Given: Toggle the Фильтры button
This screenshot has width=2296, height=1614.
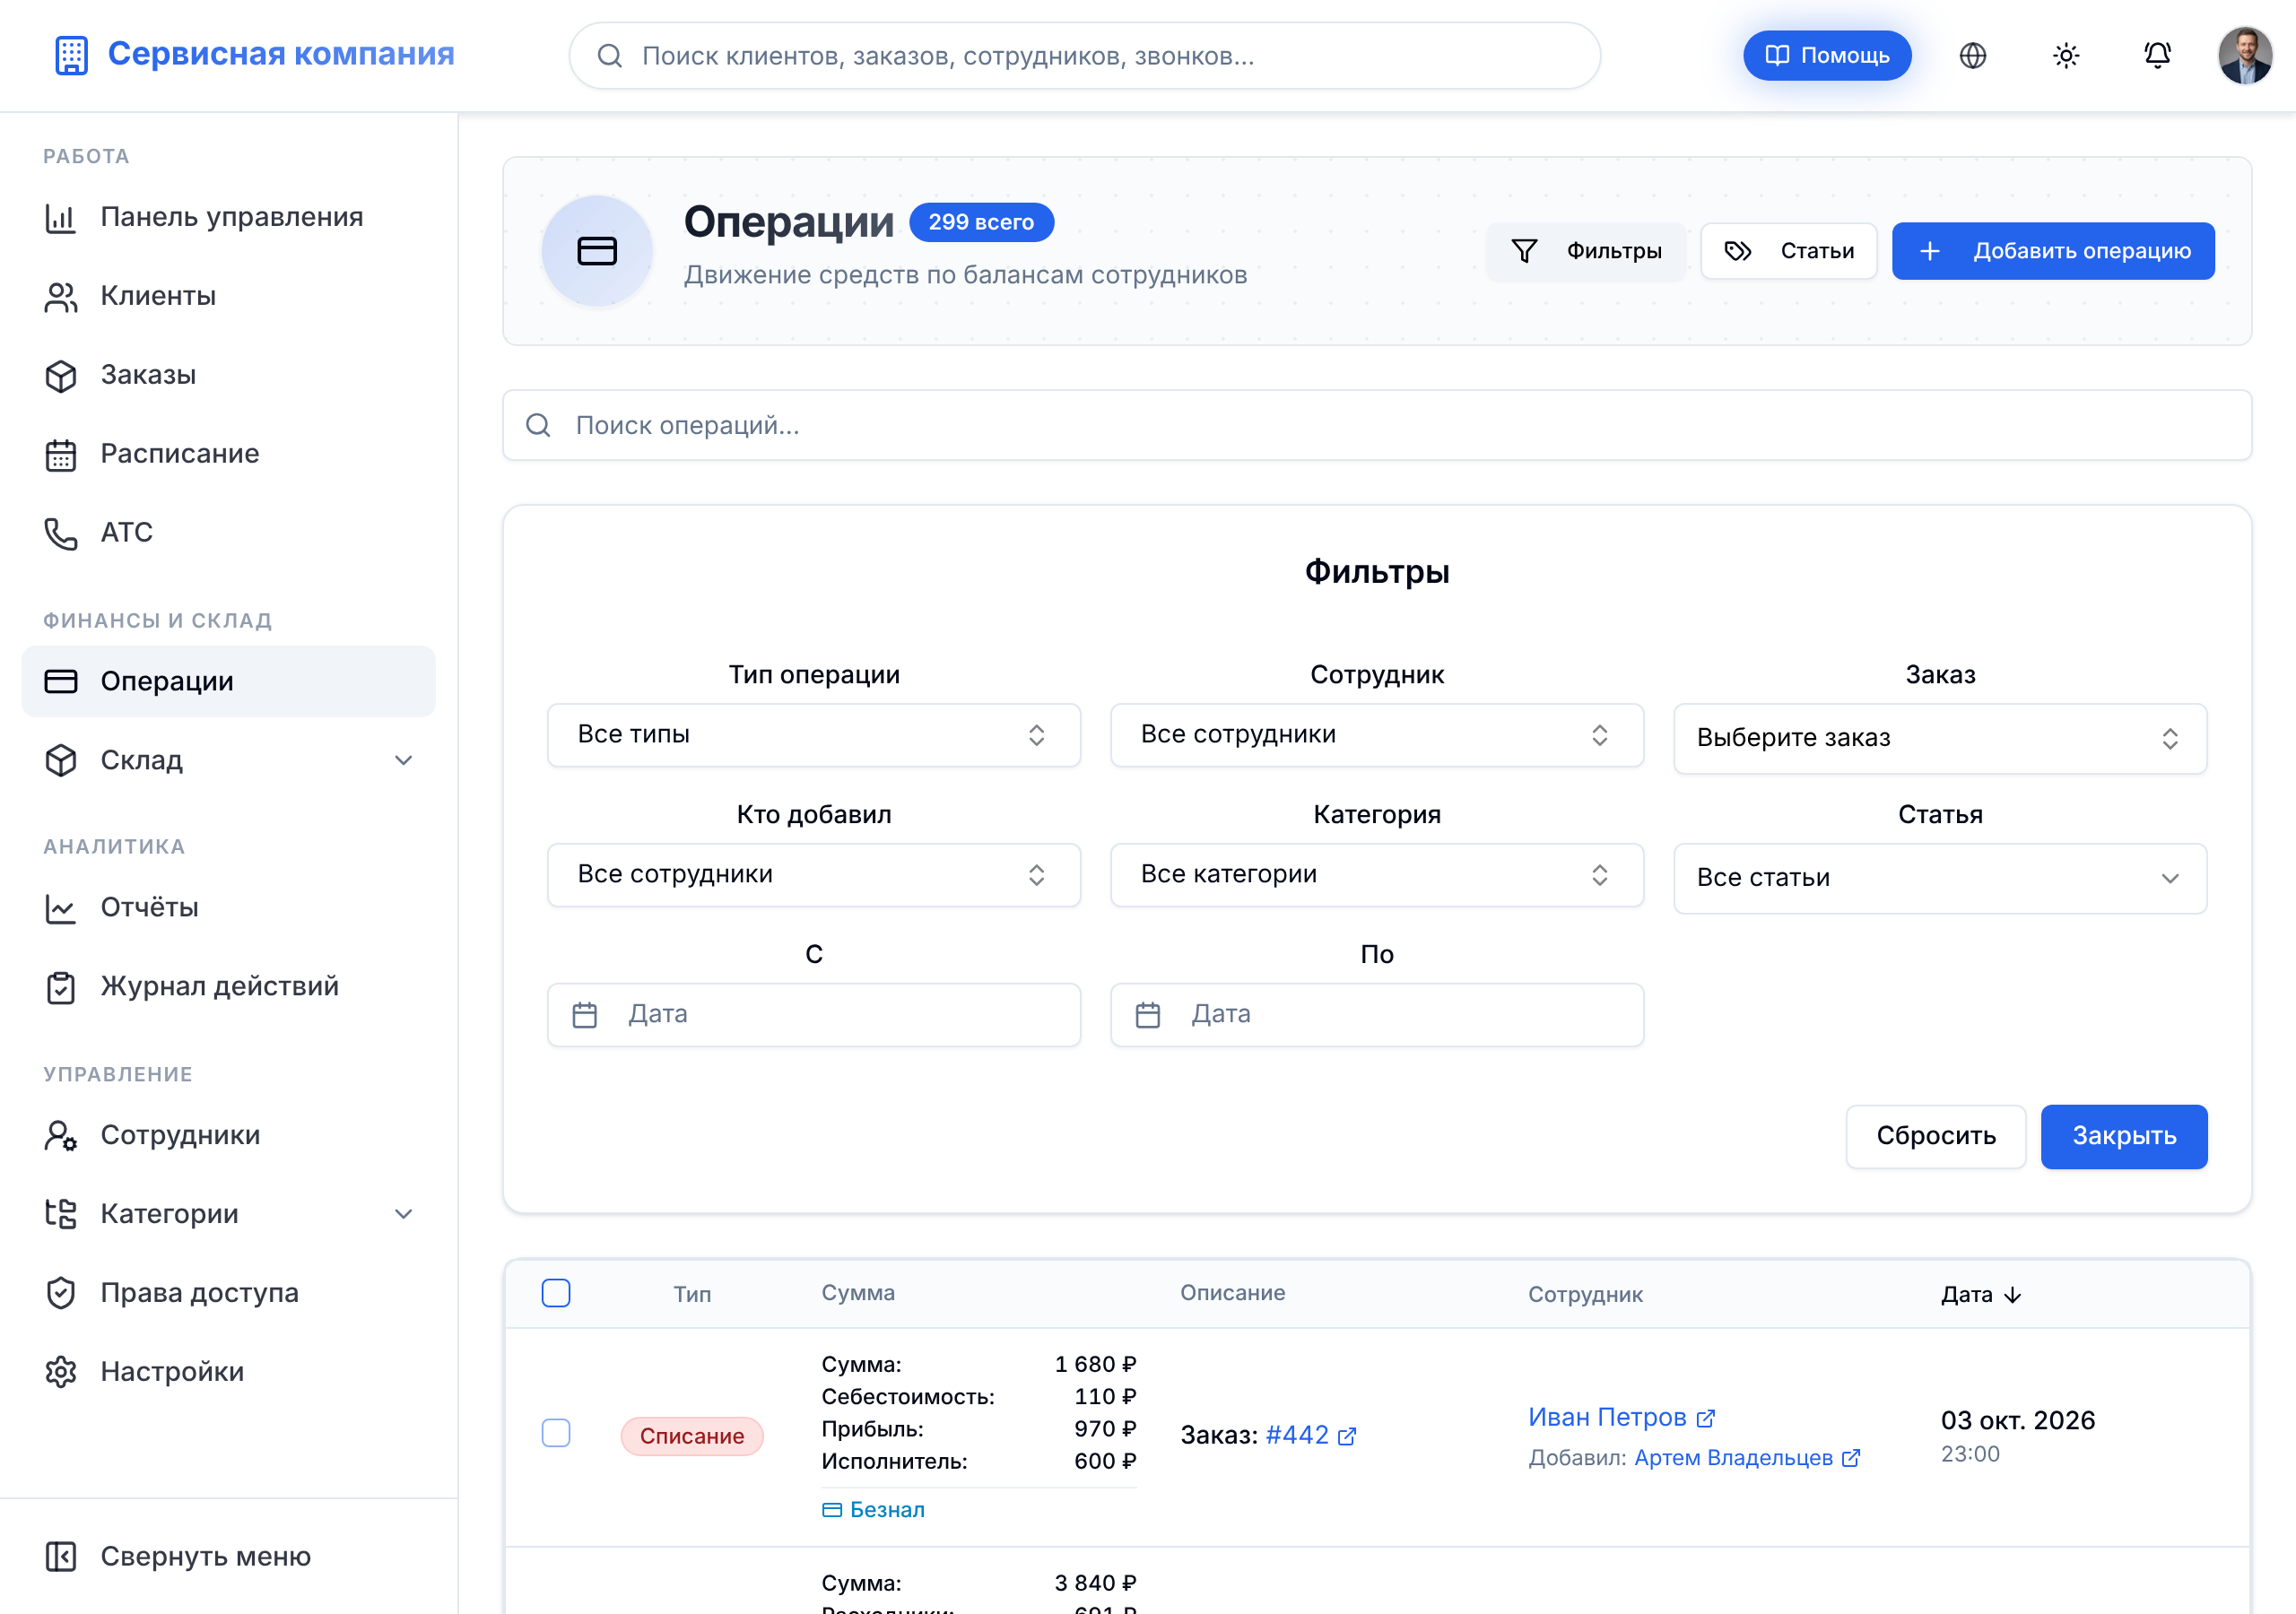Looking at the screenshot, I should click(x=1586, y=251).
